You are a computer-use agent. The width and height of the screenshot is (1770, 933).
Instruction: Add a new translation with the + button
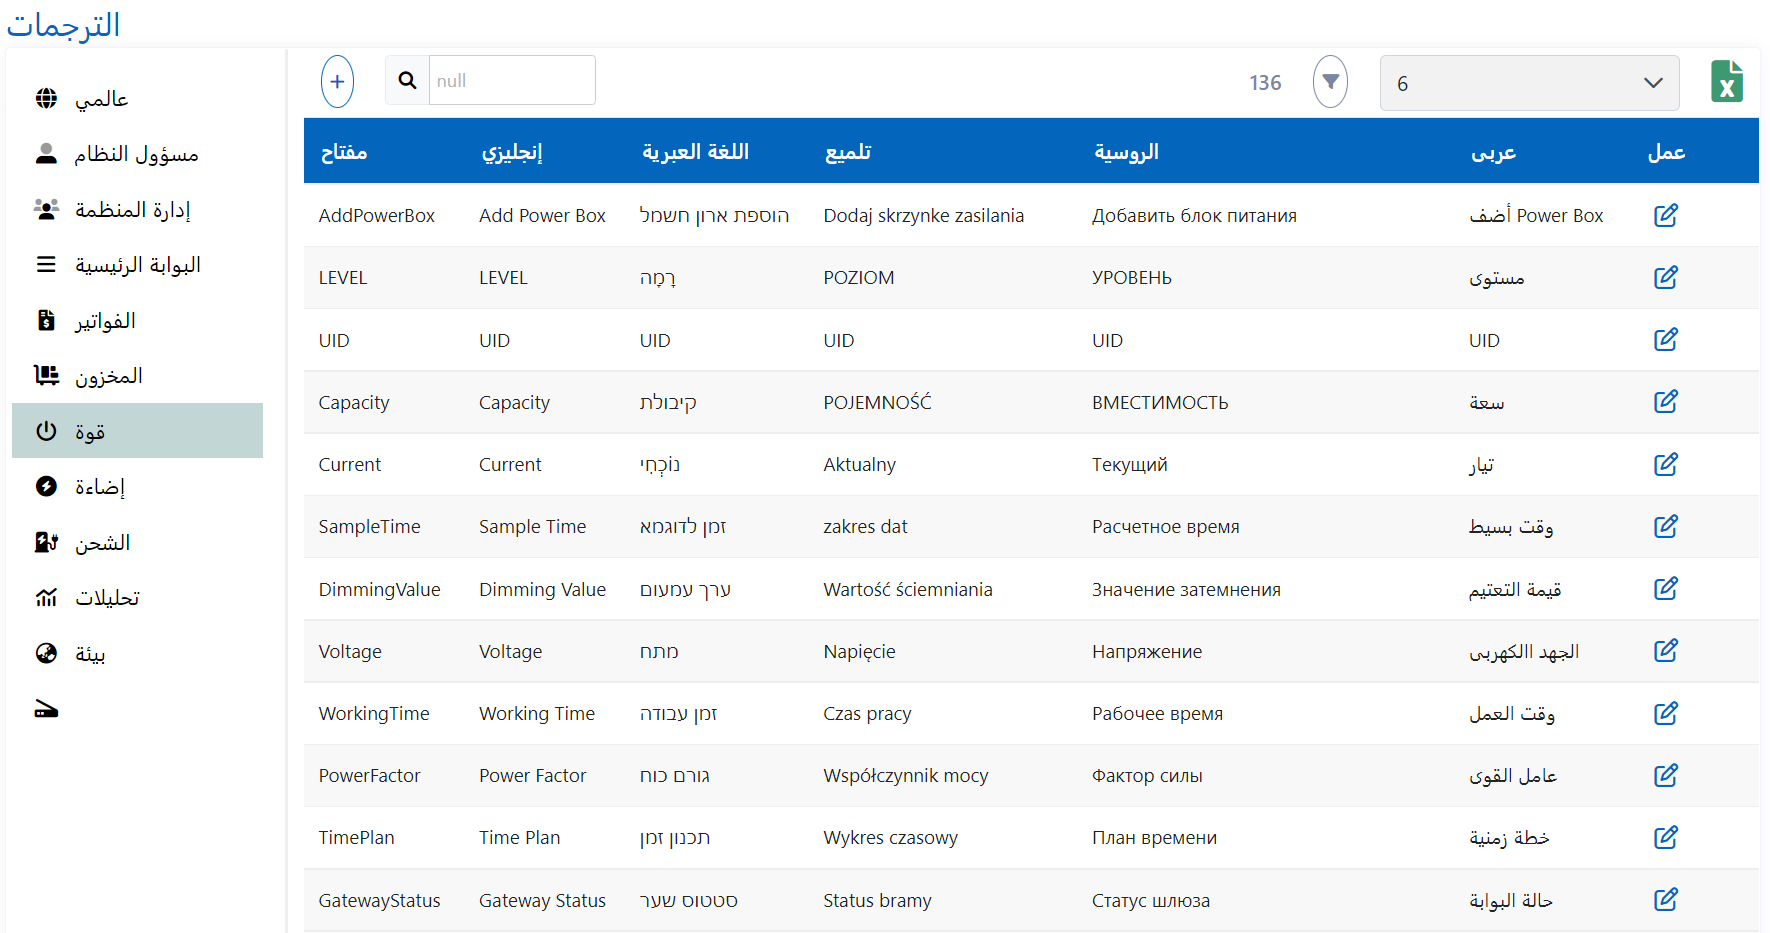pos(337,81)
